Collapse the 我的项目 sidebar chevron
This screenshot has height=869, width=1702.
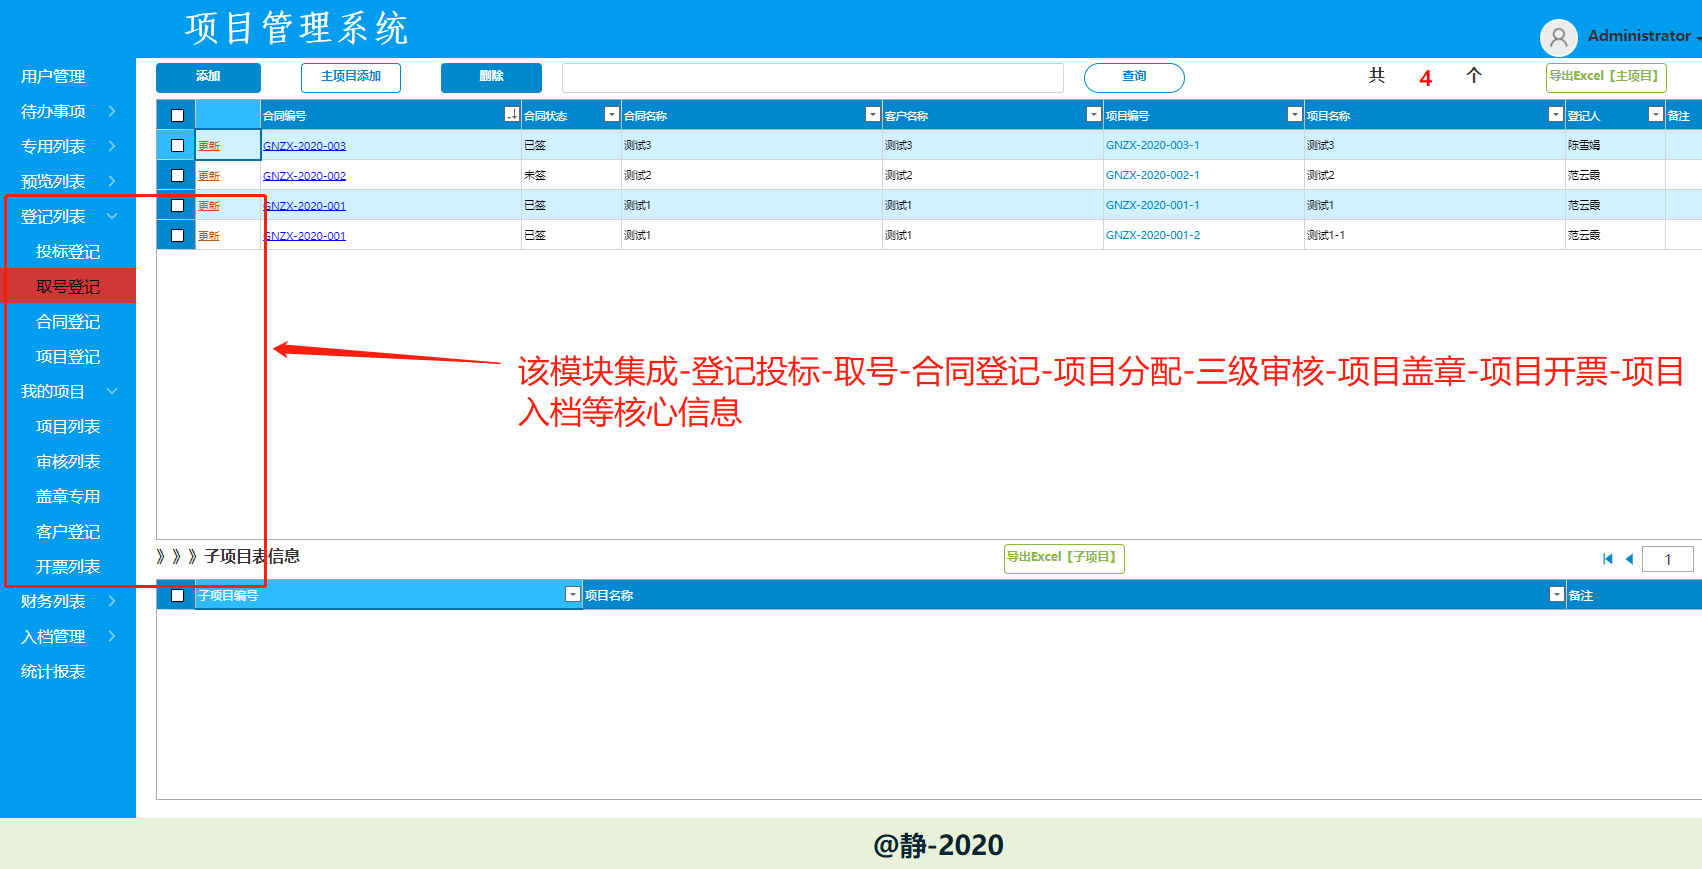112,391
